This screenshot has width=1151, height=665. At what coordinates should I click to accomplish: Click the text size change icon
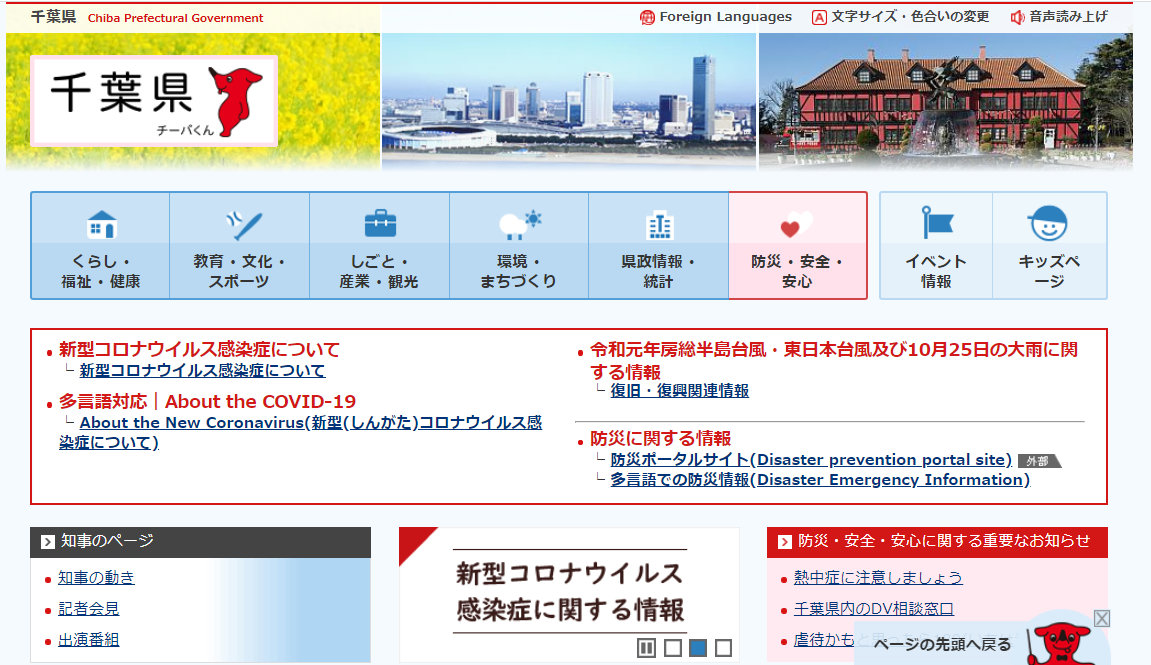819,17
